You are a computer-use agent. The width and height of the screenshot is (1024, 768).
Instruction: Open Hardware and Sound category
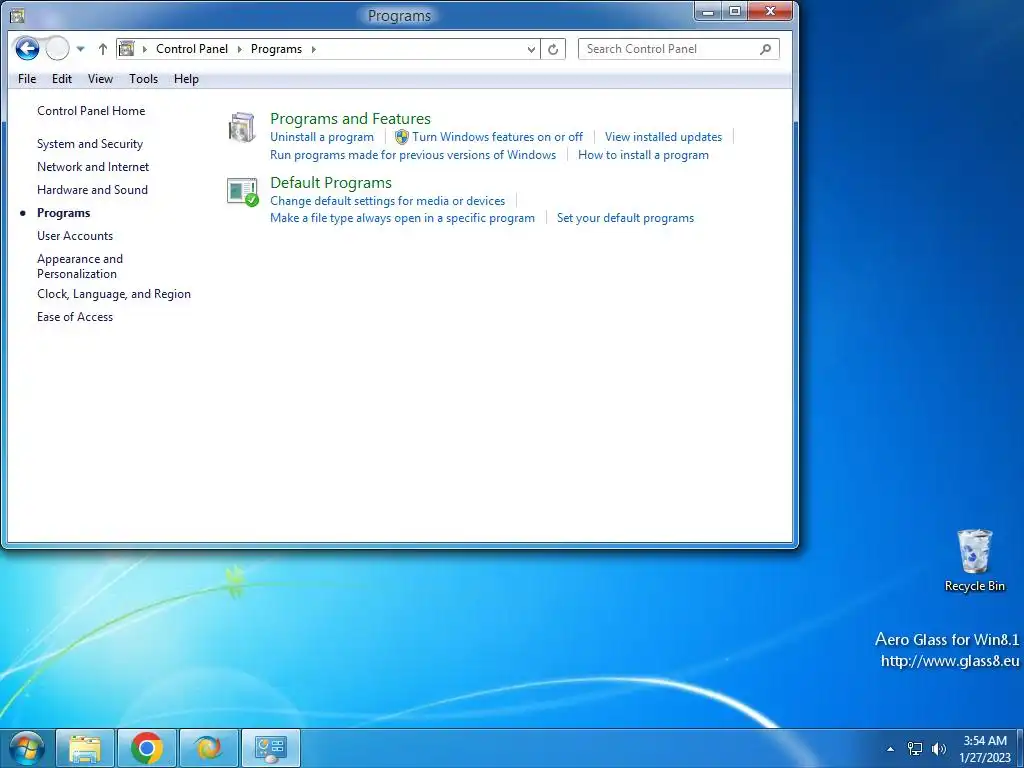[92, 189]
